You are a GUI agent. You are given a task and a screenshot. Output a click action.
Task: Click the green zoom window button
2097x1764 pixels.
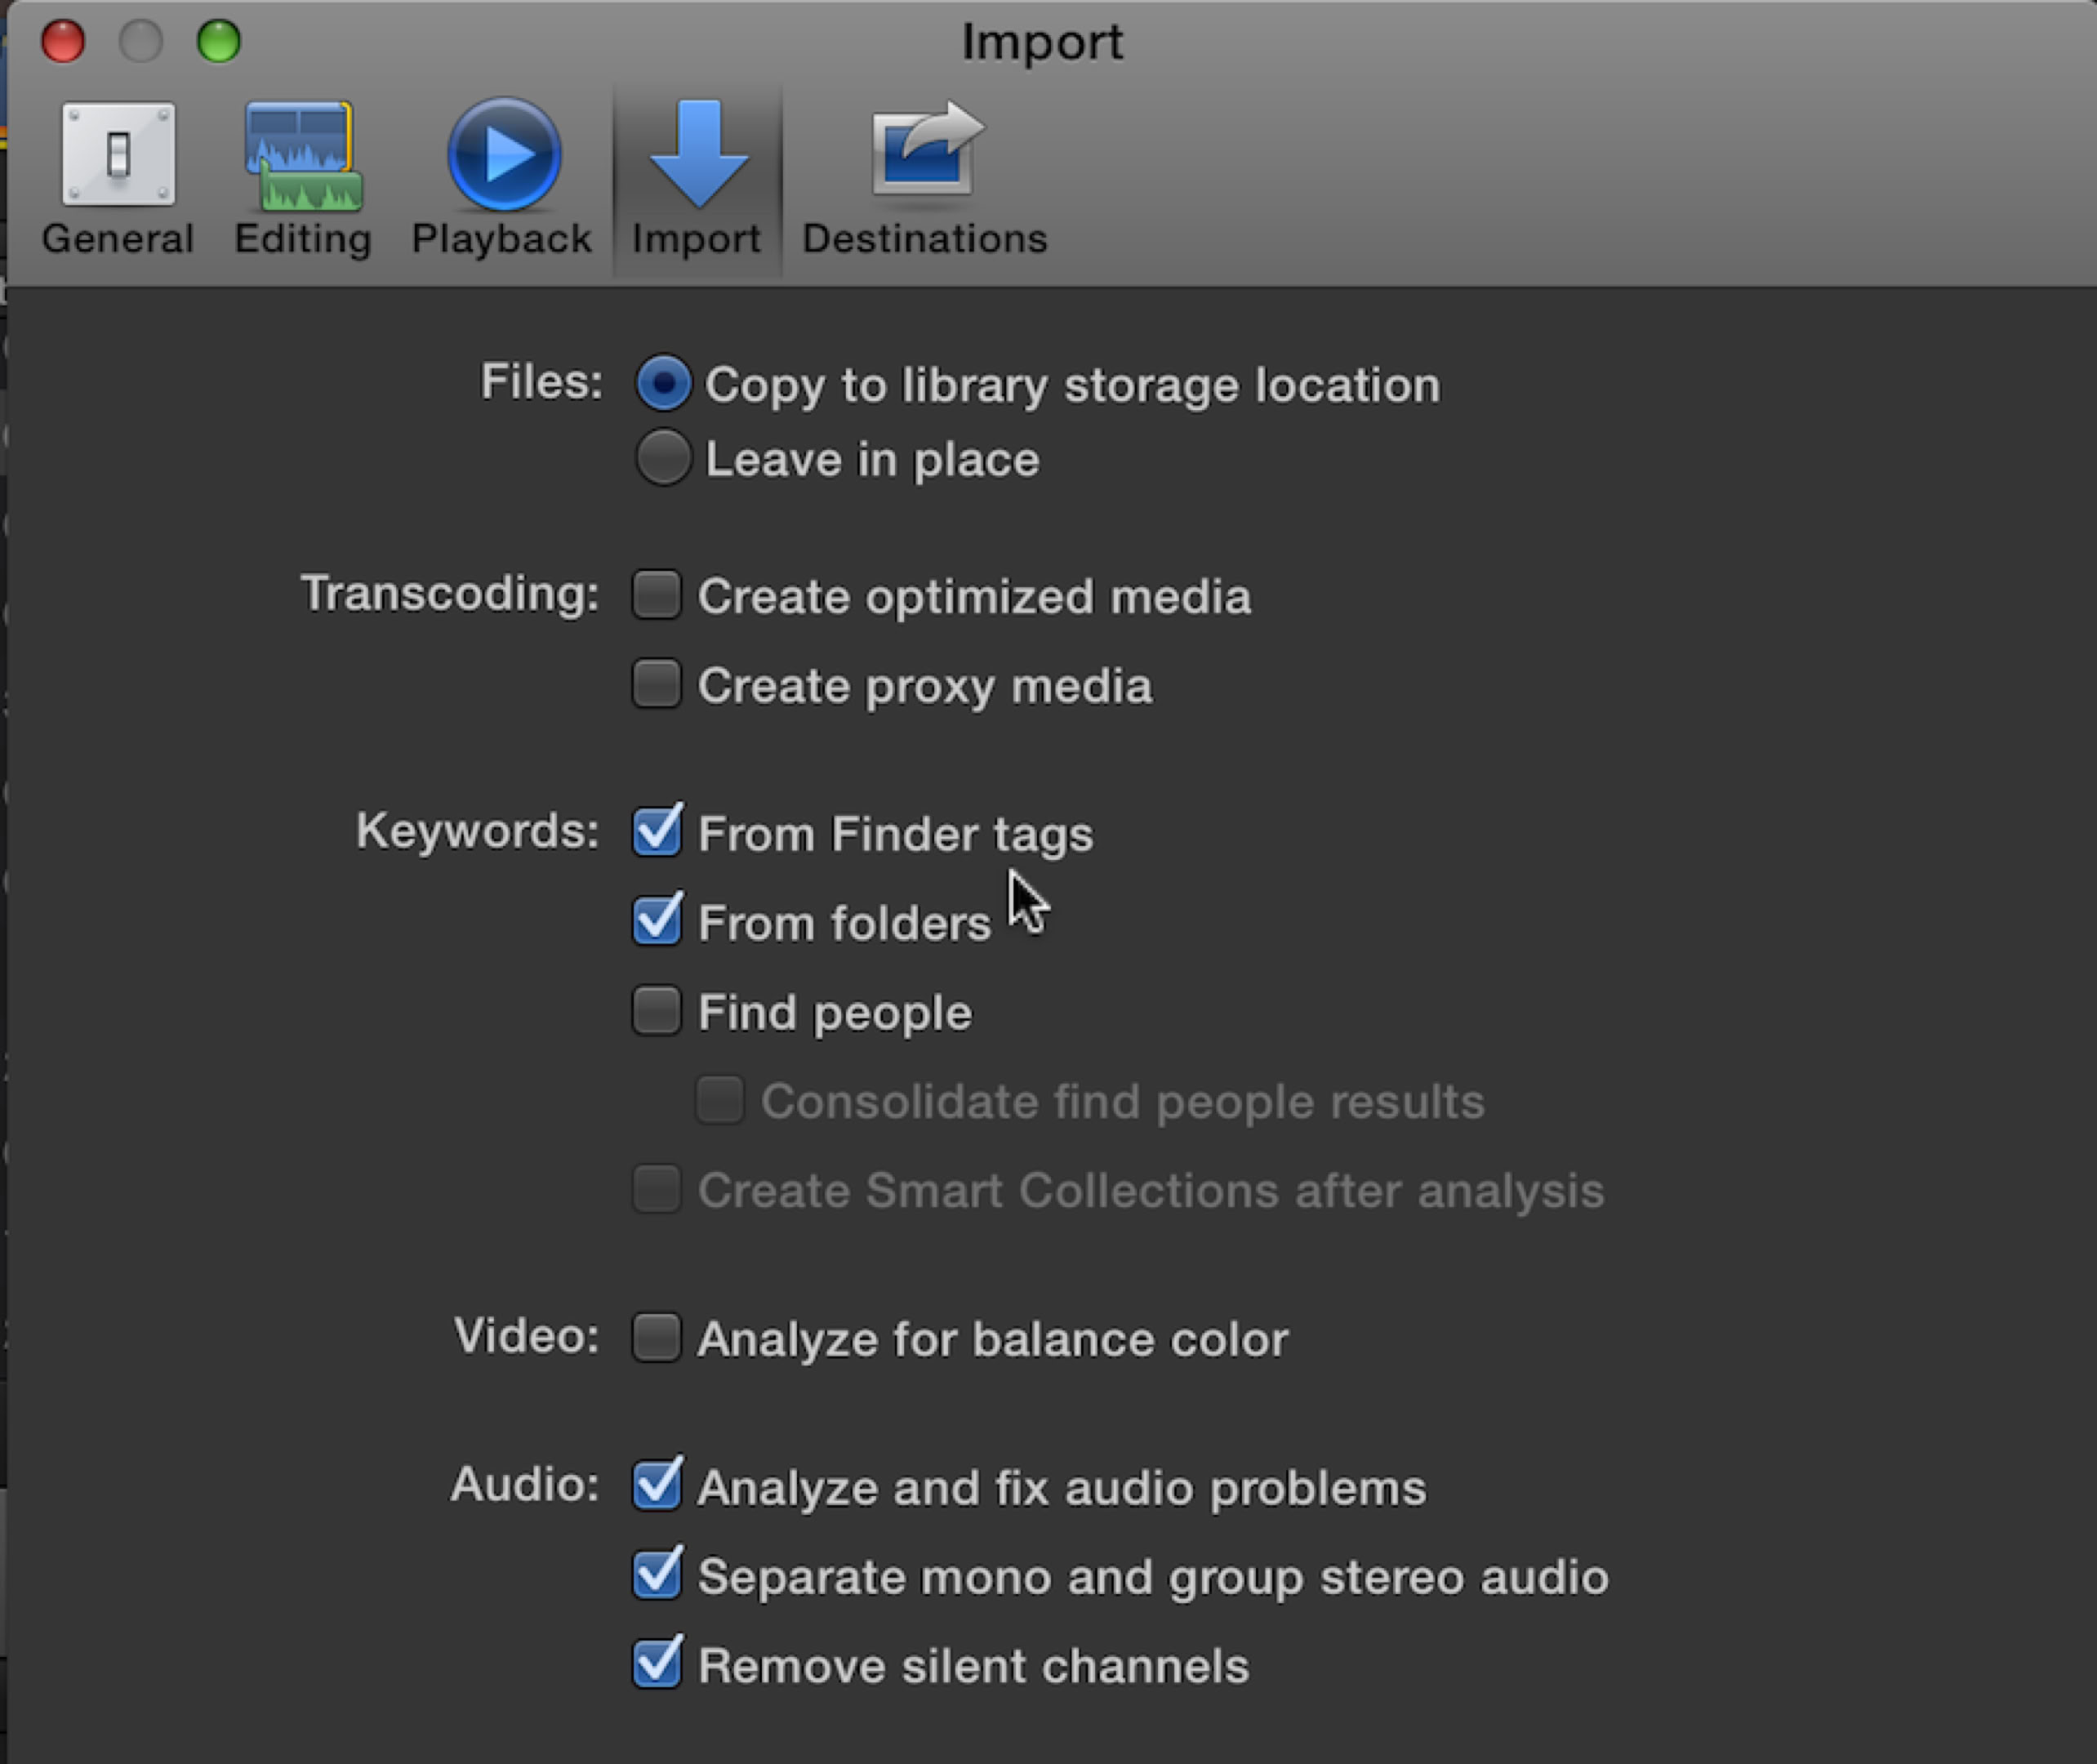(x=219, y=41)
